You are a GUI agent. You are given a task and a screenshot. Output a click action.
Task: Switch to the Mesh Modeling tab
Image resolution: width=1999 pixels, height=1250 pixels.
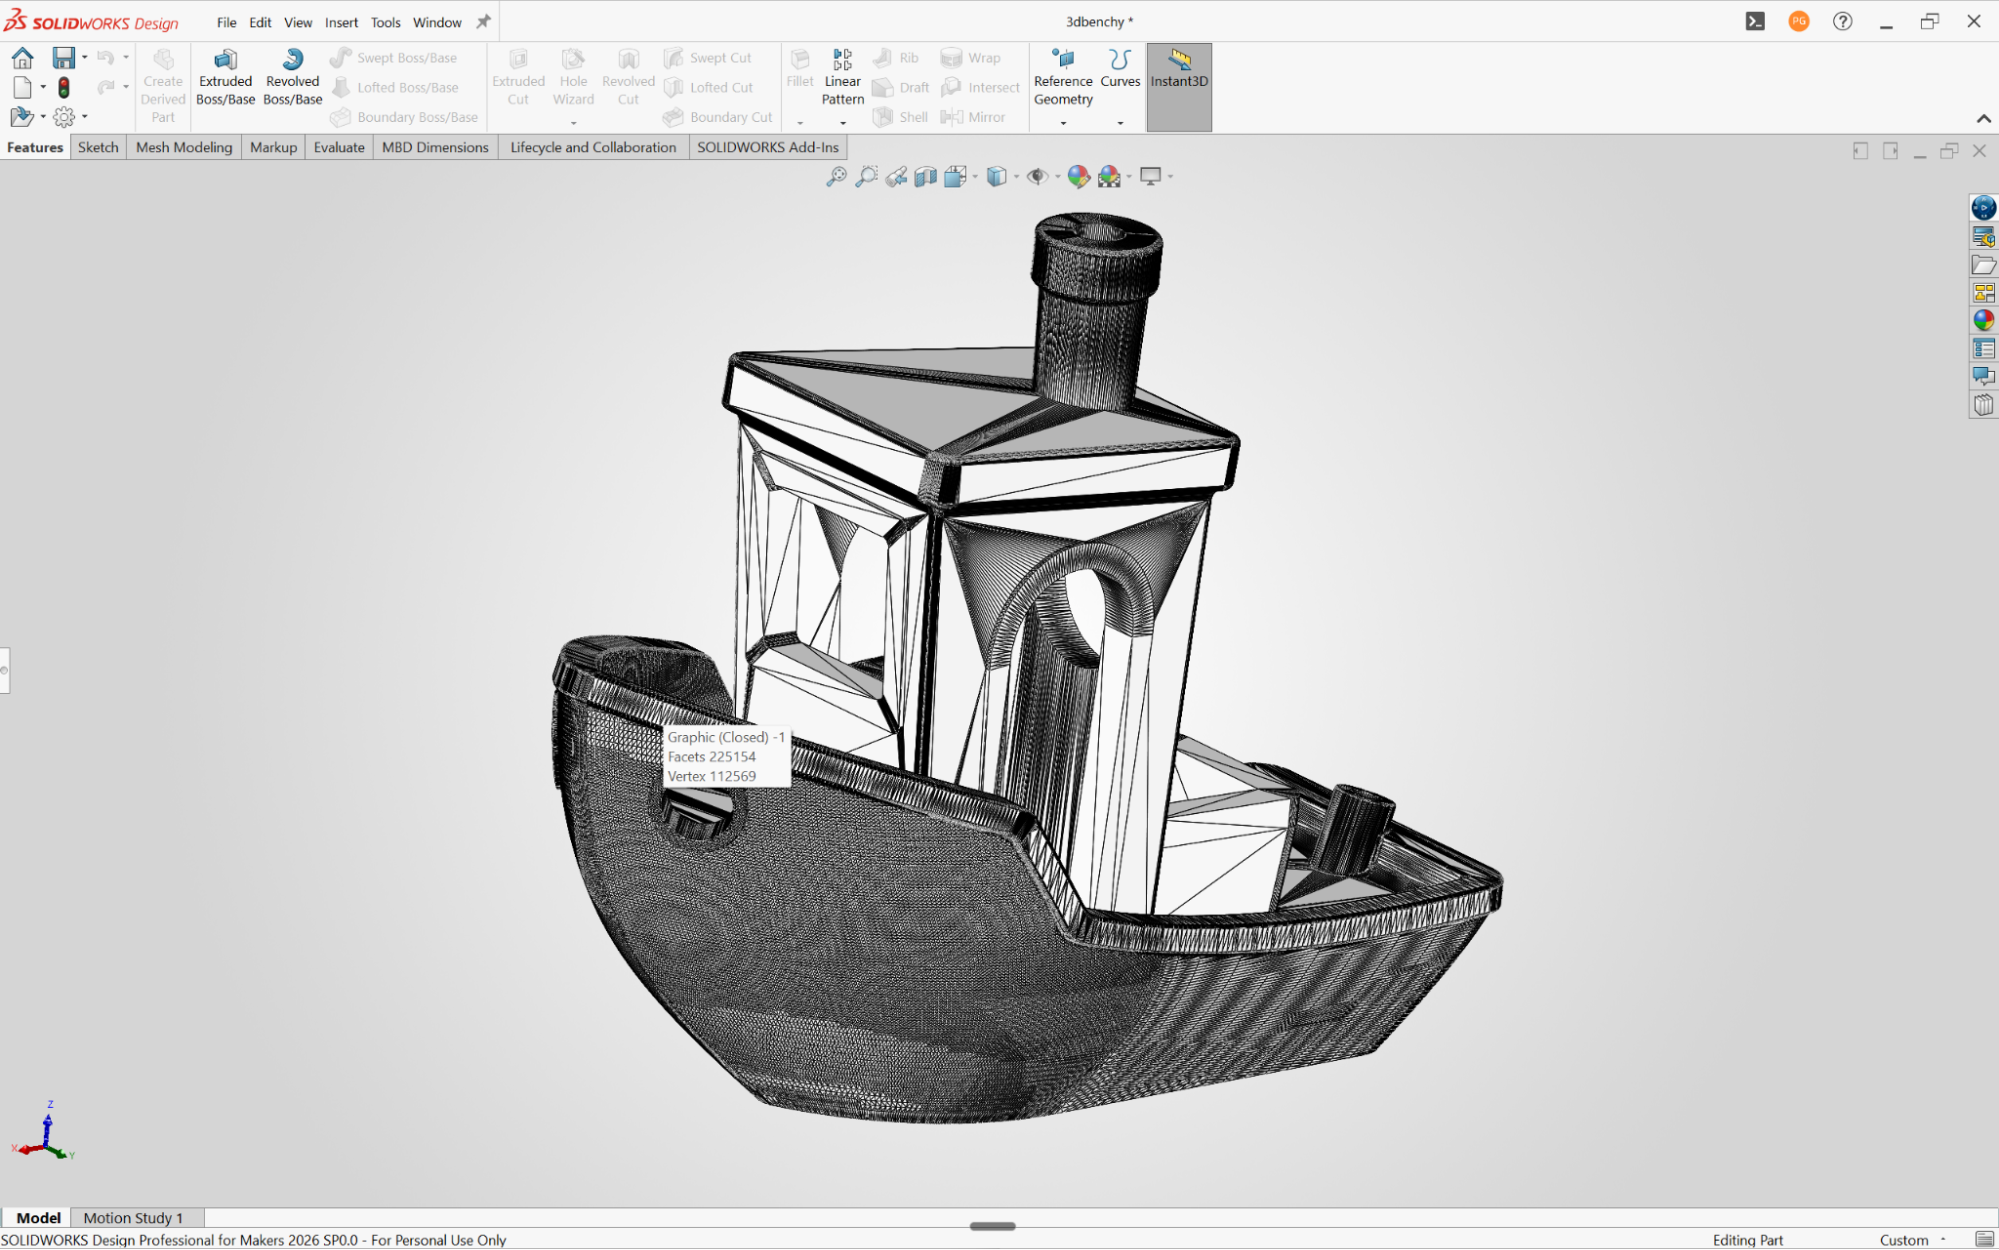[x=184, y=147]
